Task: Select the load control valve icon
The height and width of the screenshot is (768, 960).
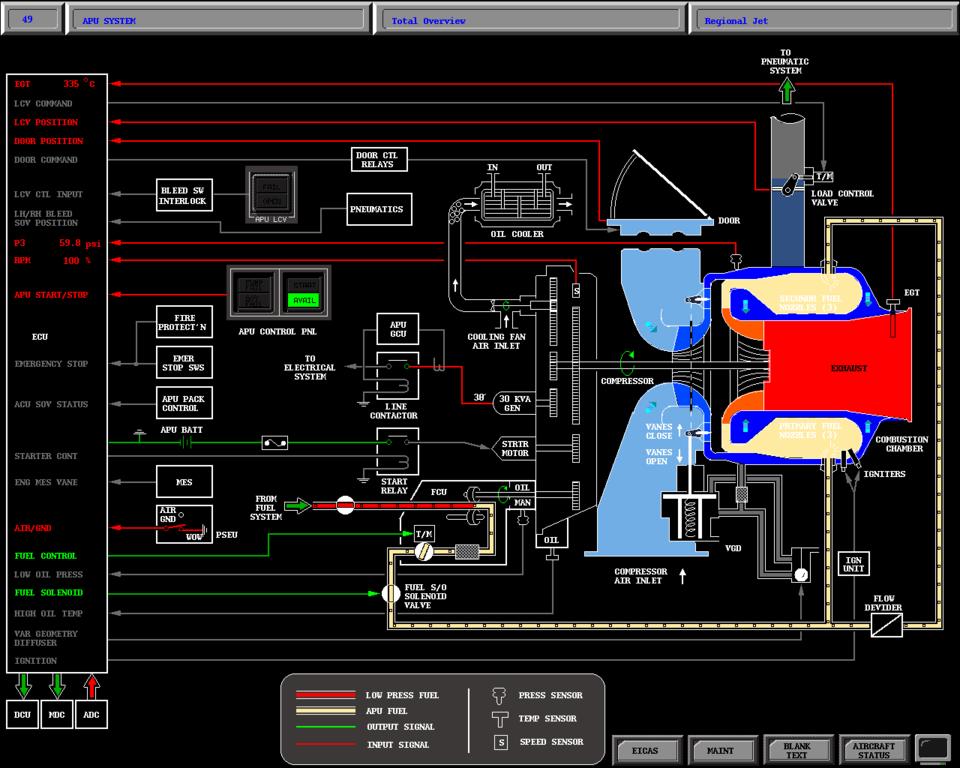Action: 795,183
